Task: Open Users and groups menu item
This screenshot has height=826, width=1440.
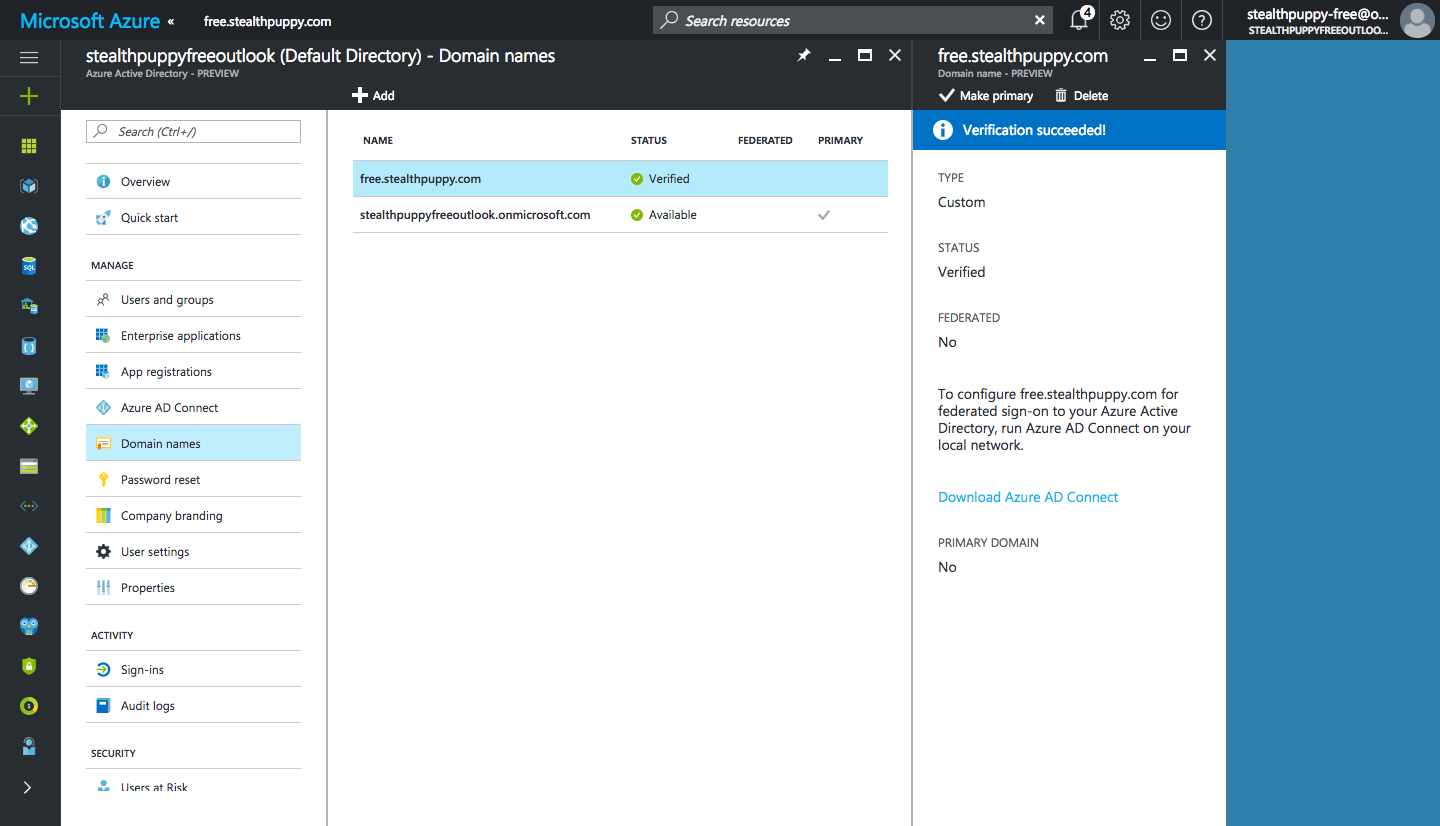Action: [193, 300]
